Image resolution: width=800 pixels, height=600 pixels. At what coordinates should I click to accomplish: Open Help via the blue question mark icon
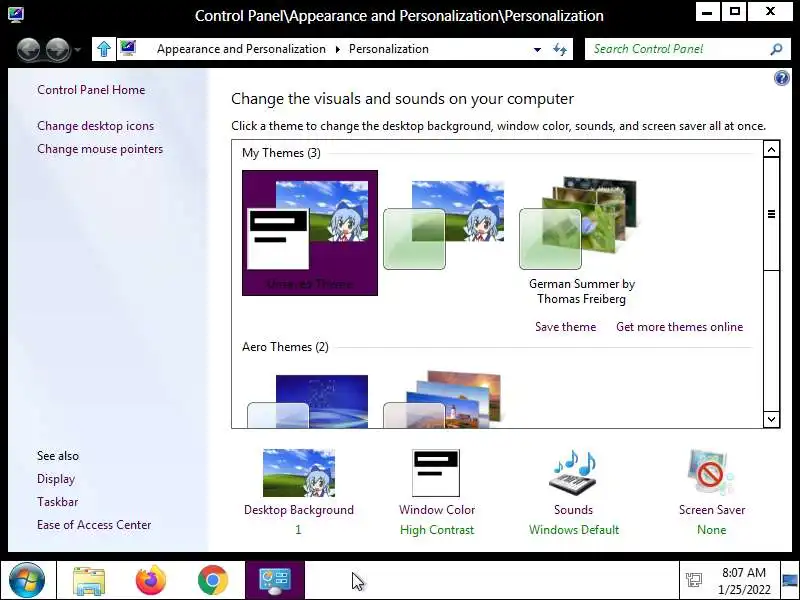(x=782, y=78)
